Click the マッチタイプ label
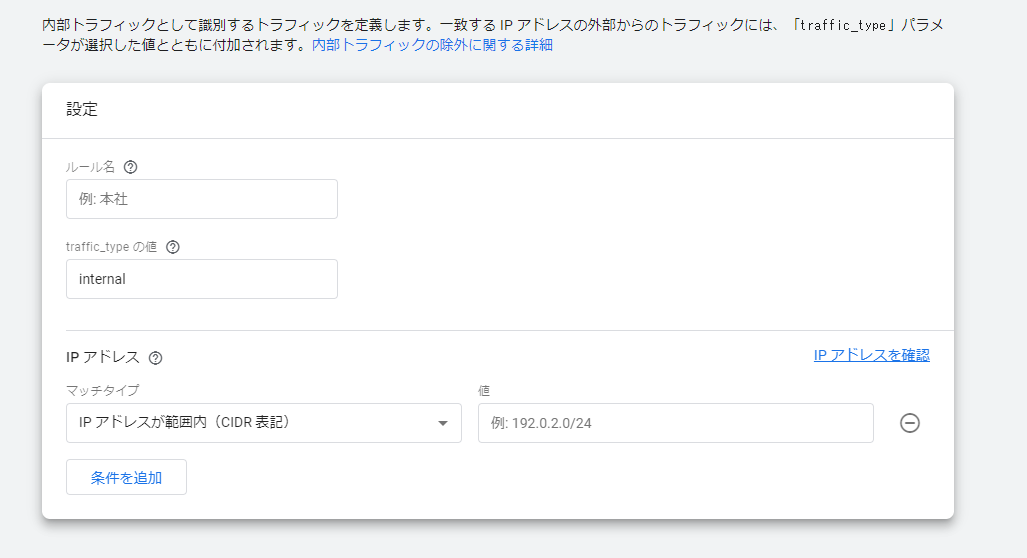Image resolution: width=1027 pixels, height=558 pixels. (103, 390)
